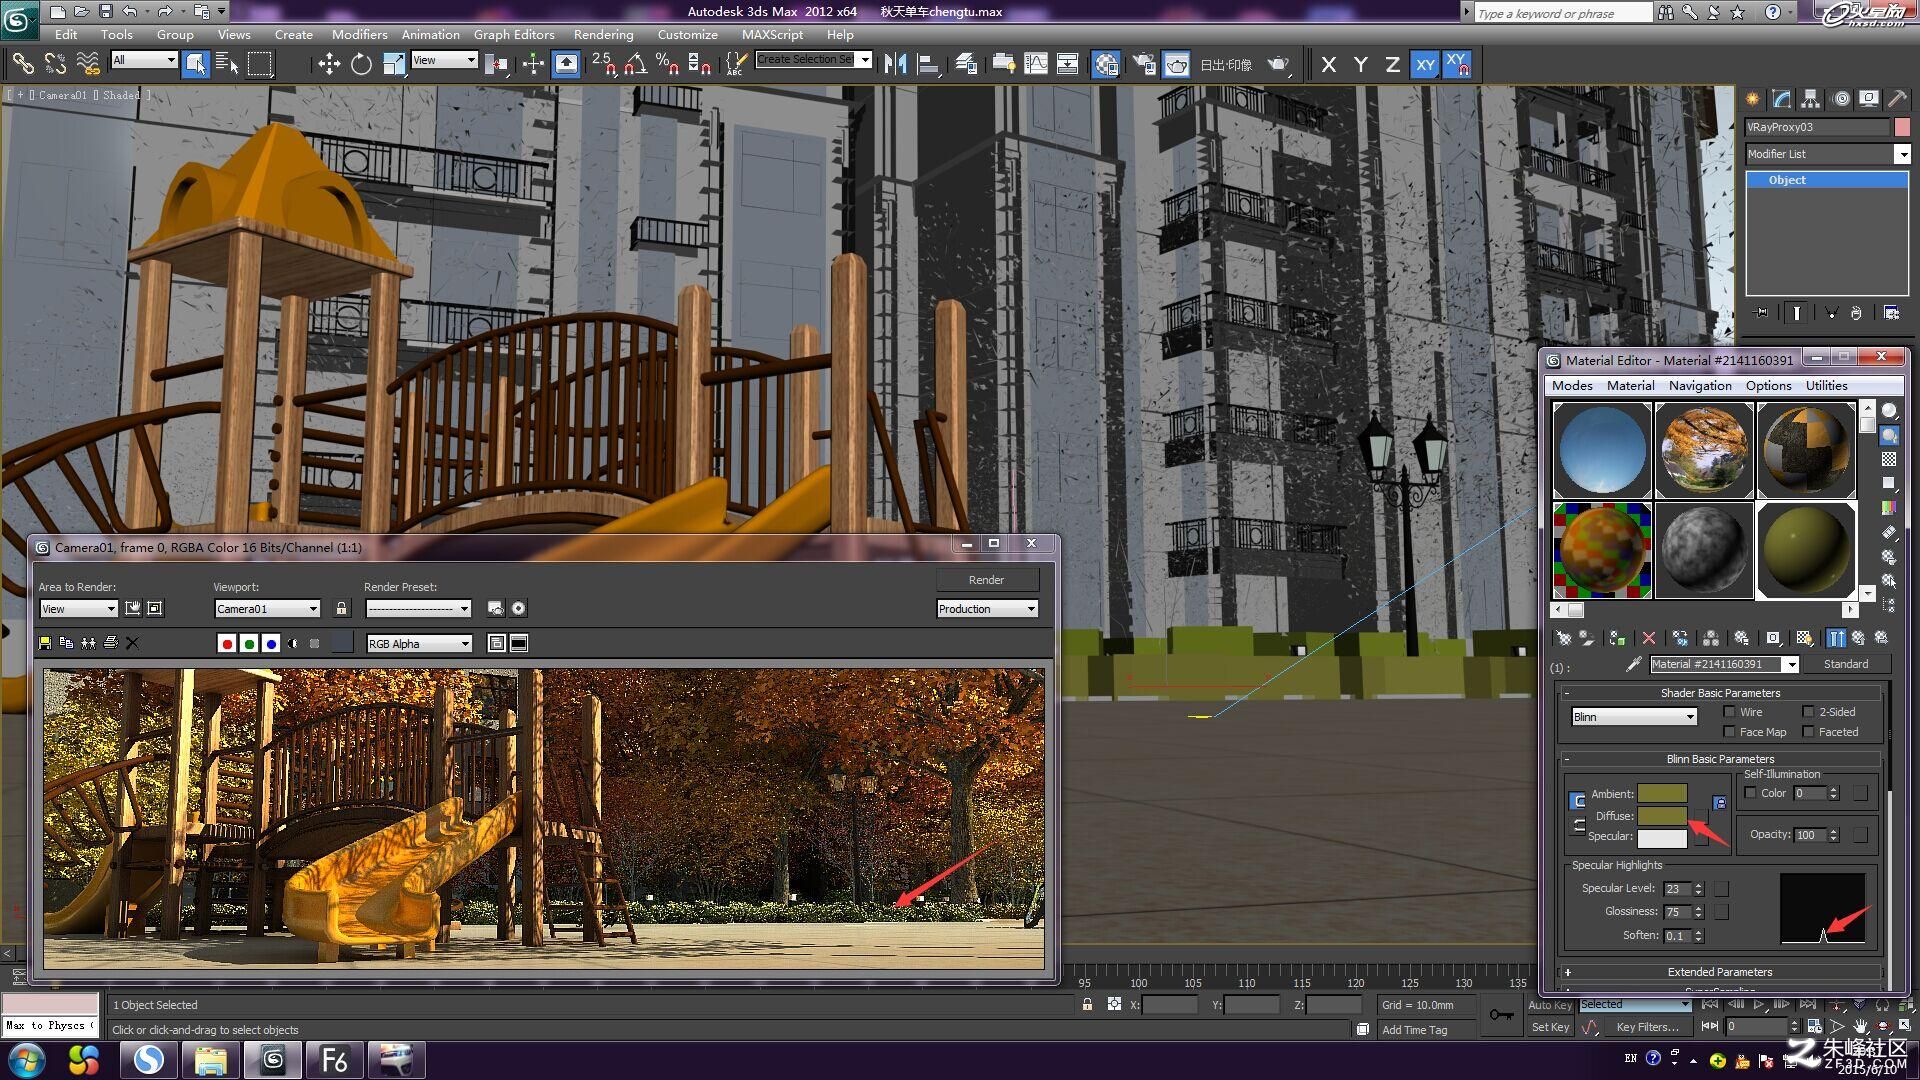Activate the Select and Move tool
The width and height of the screenshot is (1920, 1080).
[x=329, y=64]
